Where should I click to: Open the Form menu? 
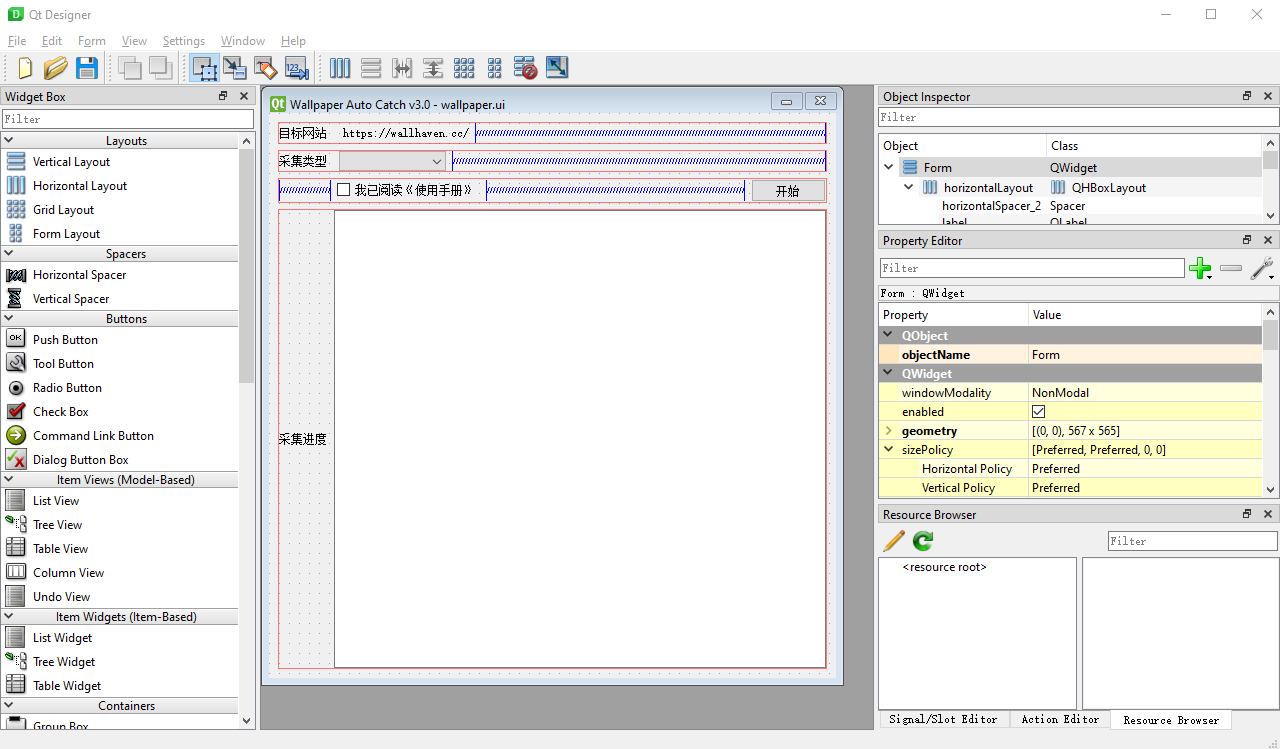click(91, 41)
